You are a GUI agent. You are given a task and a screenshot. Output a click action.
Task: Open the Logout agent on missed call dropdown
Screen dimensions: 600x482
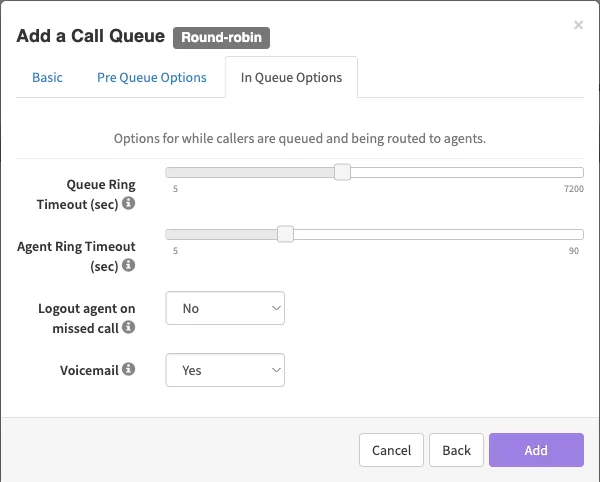click(225, 308)
